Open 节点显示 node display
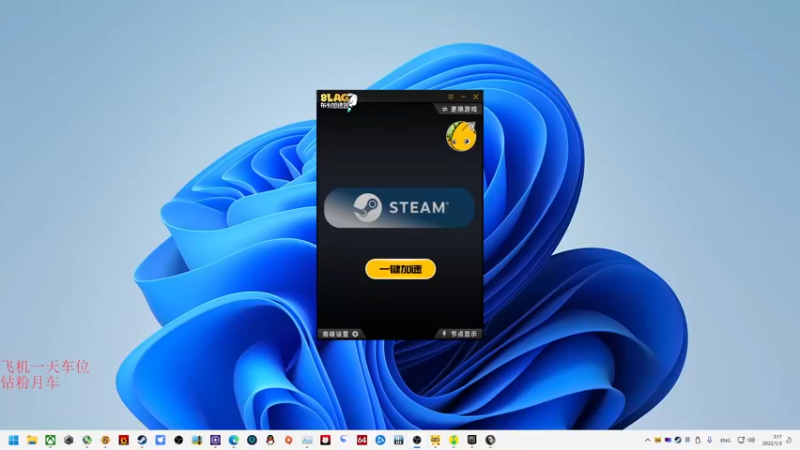This screenshot has height=450, width=800. 459,334
